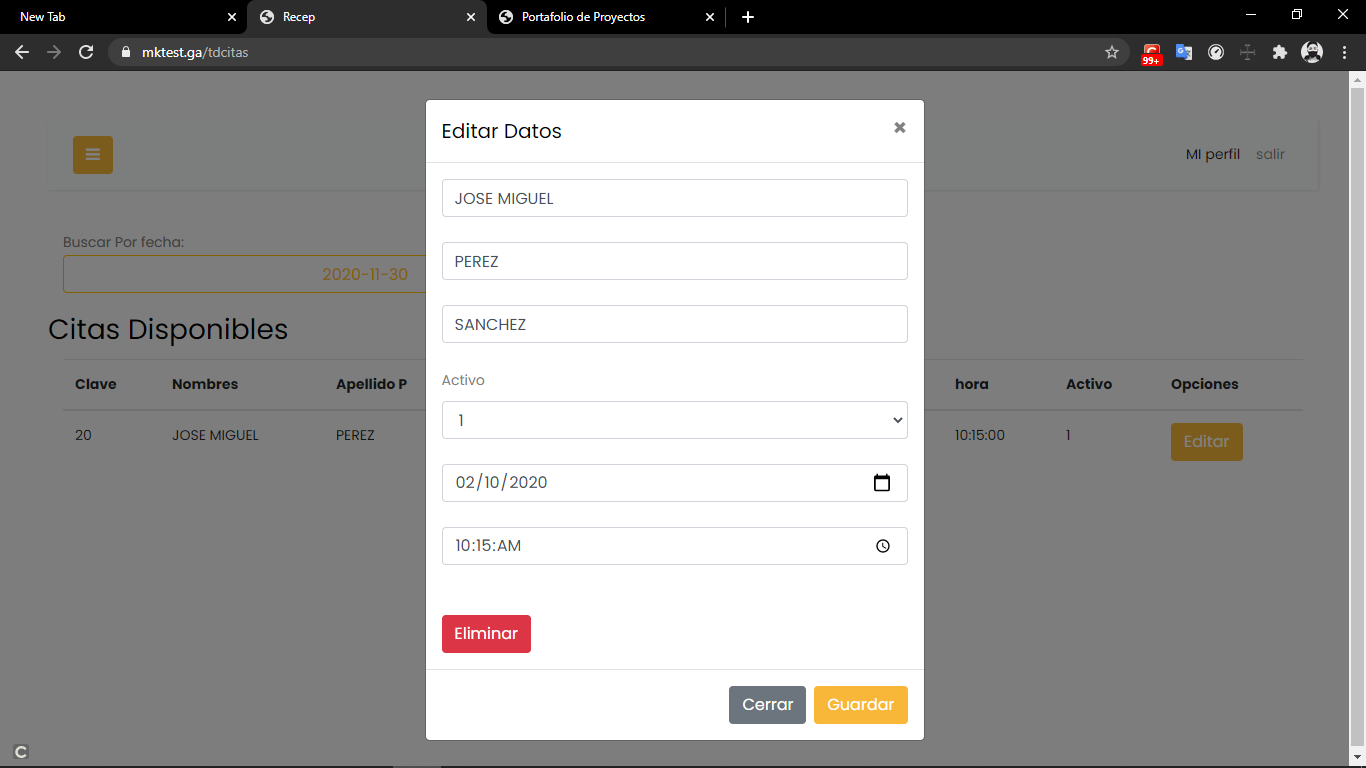The width and height of the screenshot is (1366, 768).
Task: Bookmark this page with the star icon
Action: 1111,52
